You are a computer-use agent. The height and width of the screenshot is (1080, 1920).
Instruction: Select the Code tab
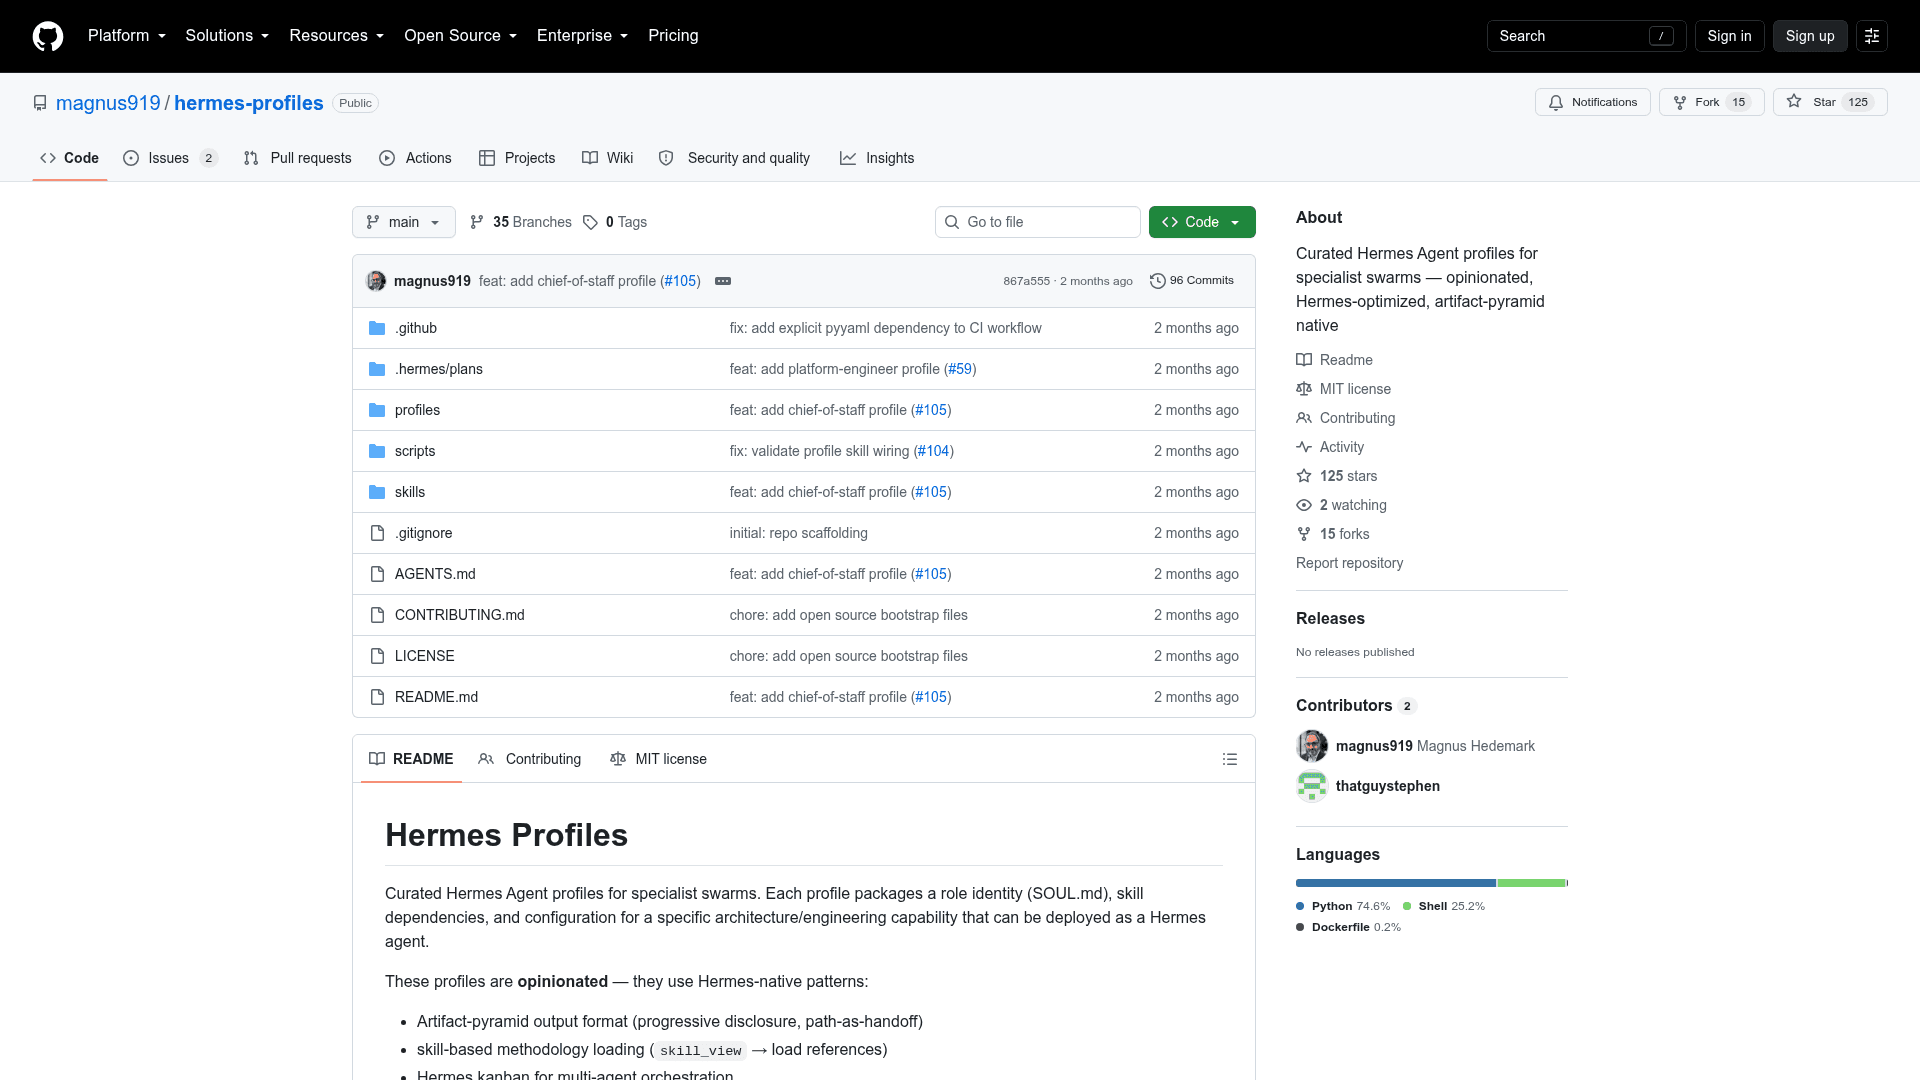click(69, 158)
